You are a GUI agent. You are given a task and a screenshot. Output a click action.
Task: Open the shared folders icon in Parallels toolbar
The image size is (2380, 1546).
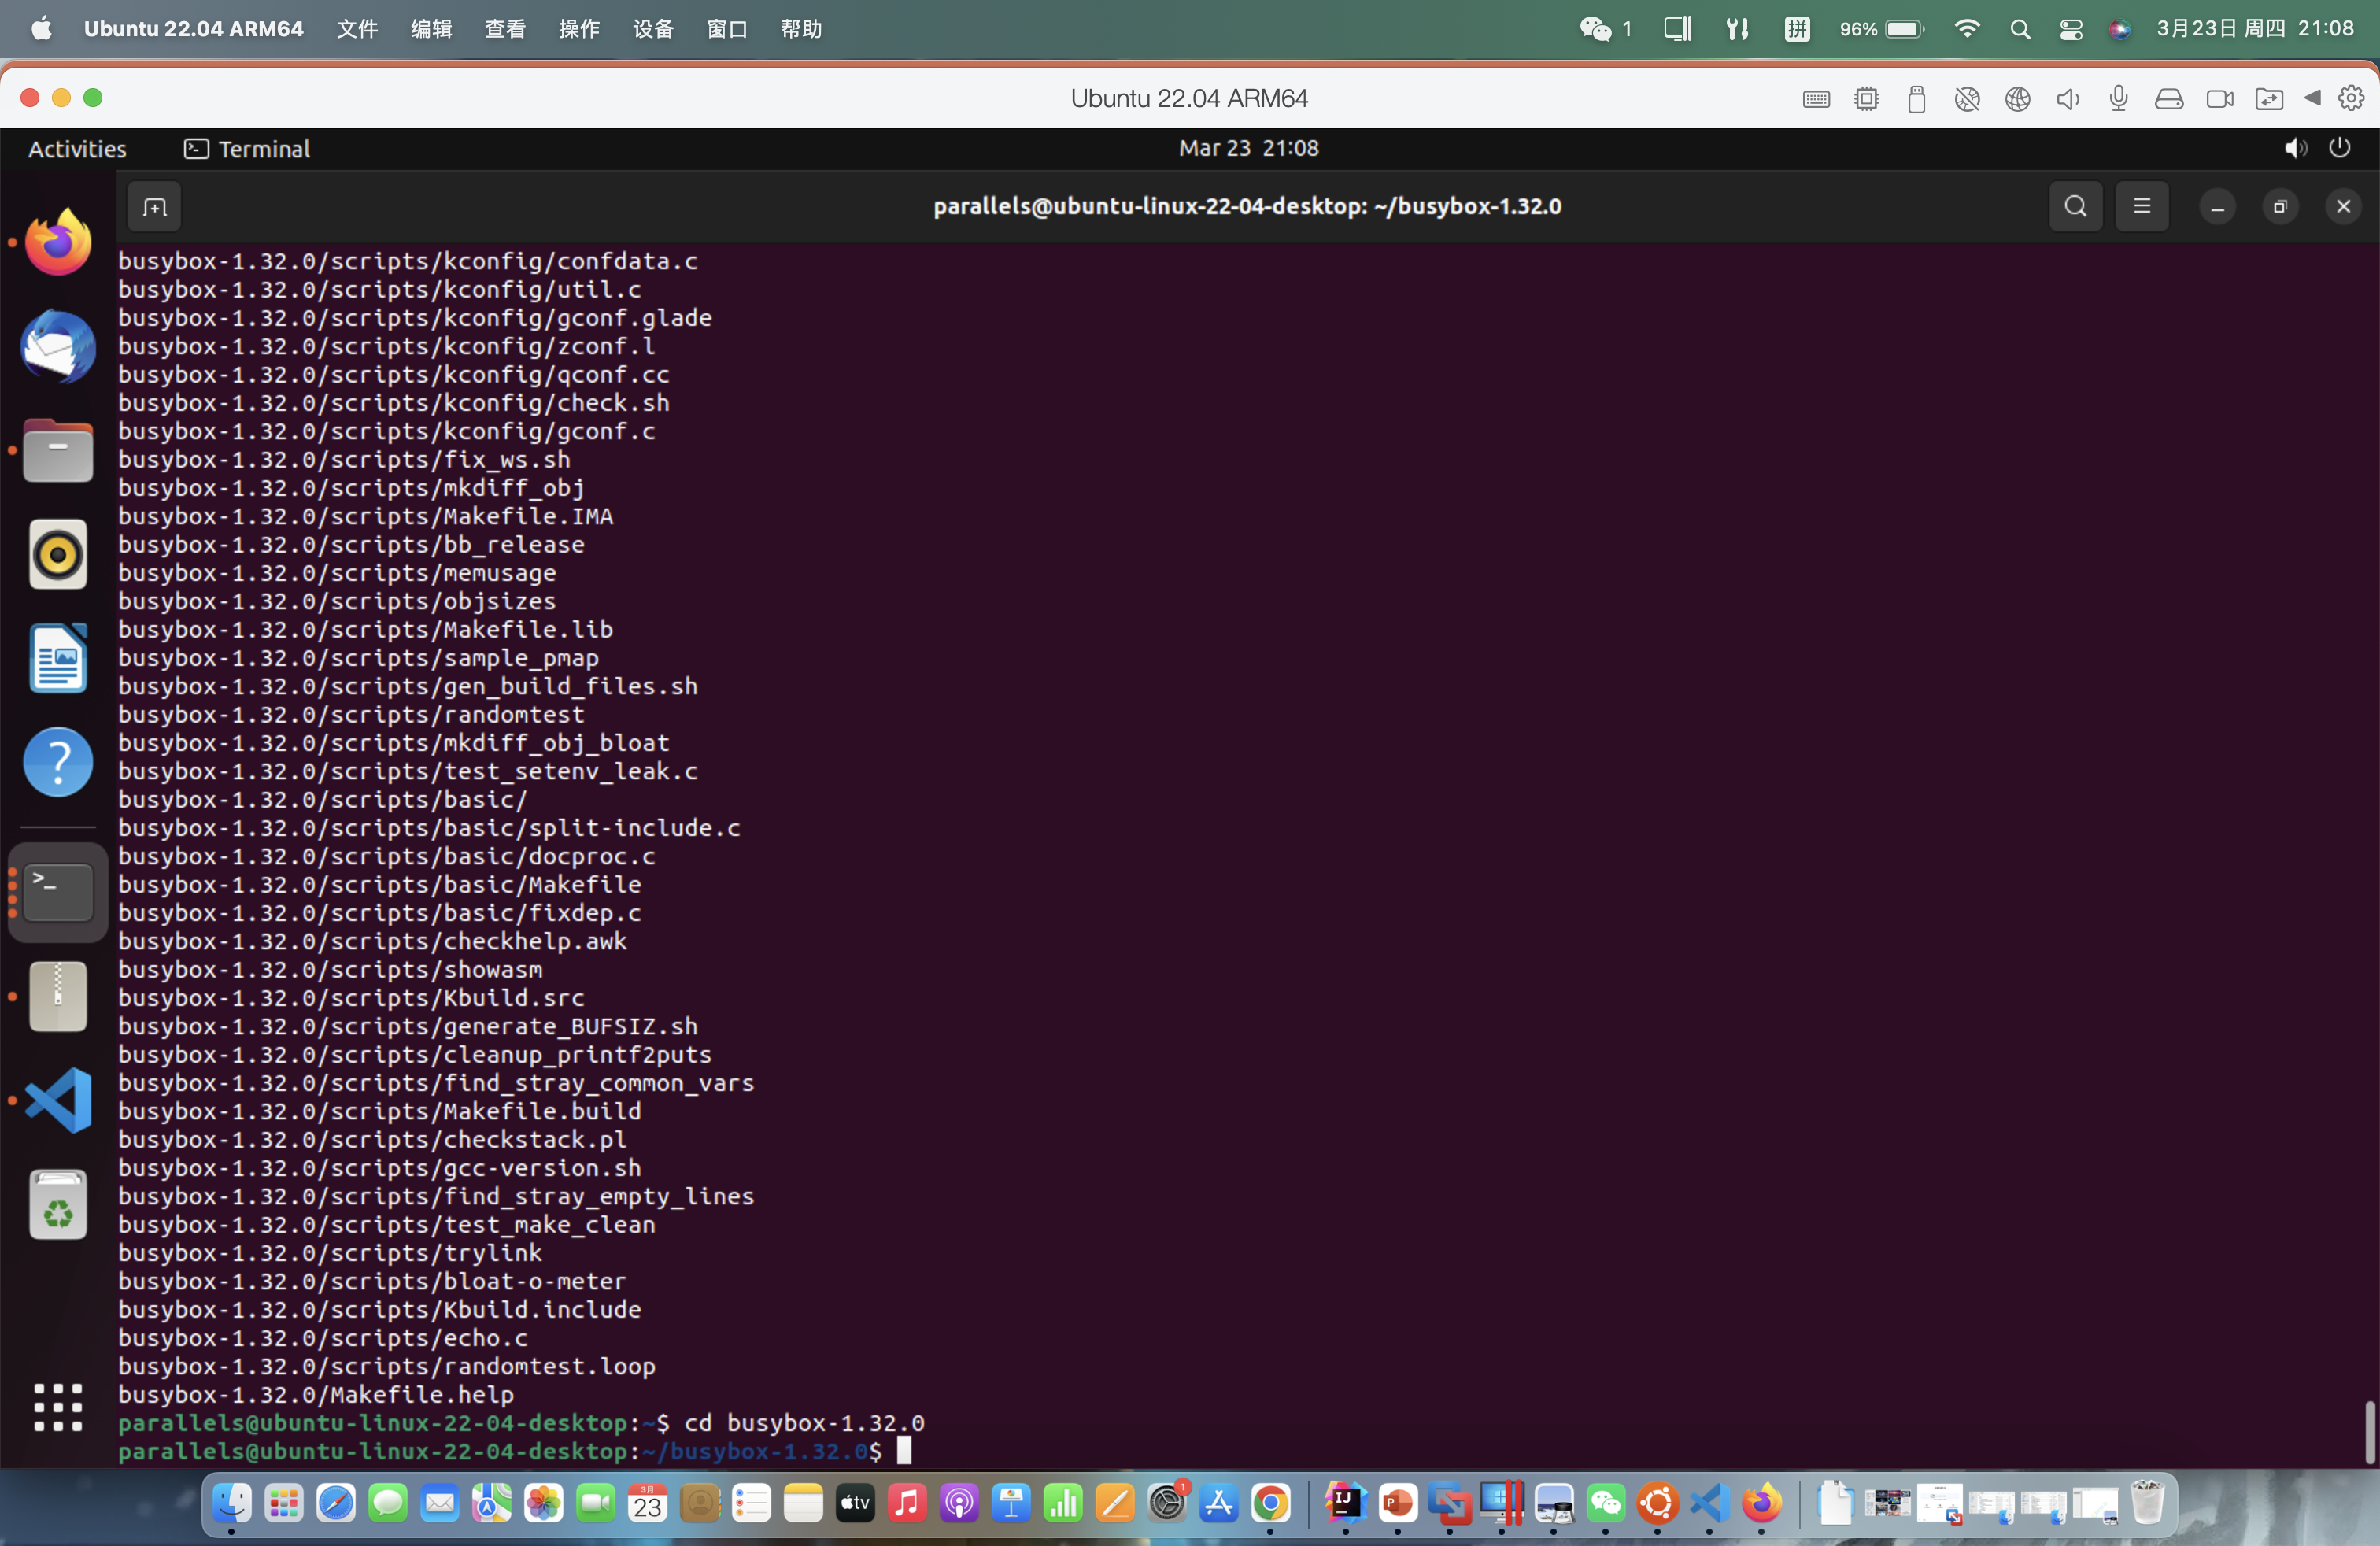[2269, 99]
